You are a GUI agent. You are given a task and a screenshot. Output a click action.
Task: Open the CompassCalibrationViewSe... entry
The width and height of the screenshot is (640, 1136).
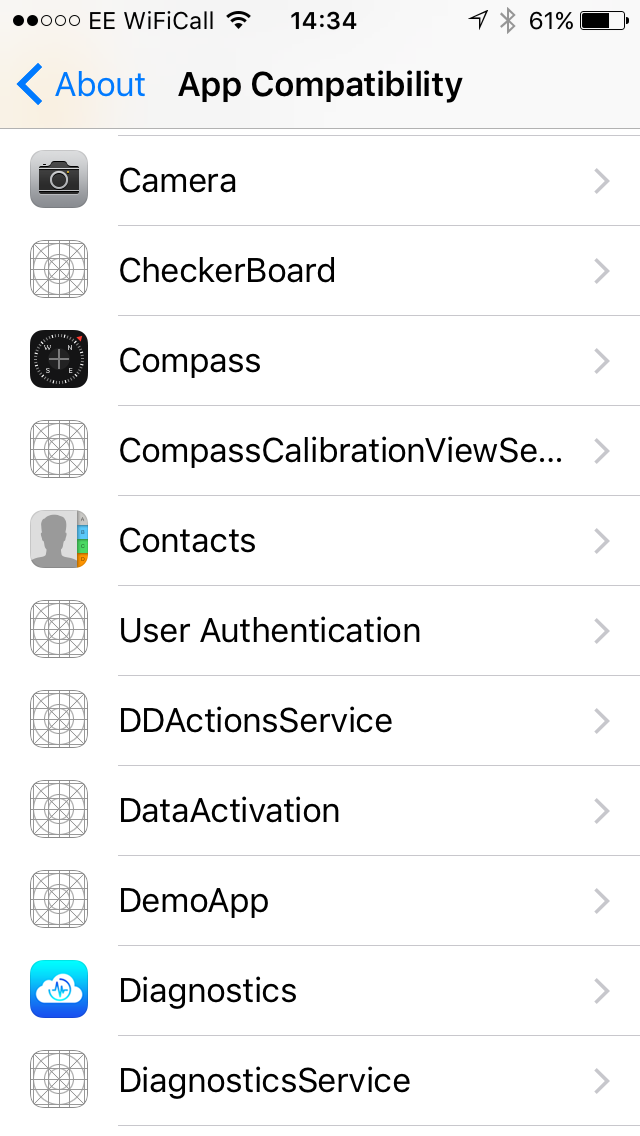(x=340, y=450)
